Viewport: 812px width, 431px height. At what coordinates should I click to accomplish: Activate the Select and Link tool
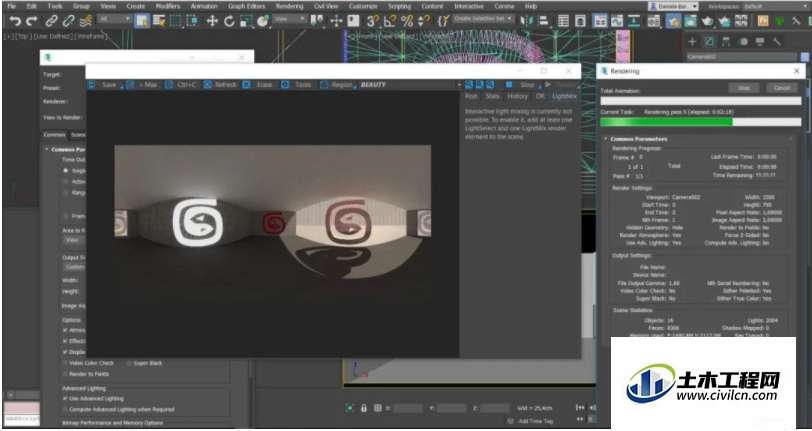click(51, 21)
